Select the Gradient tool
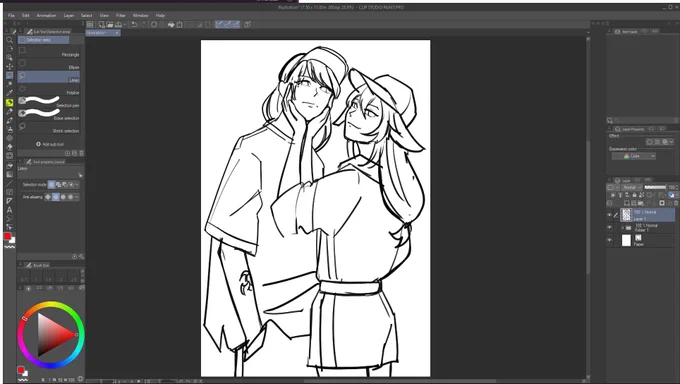 [x=10, y=174]
